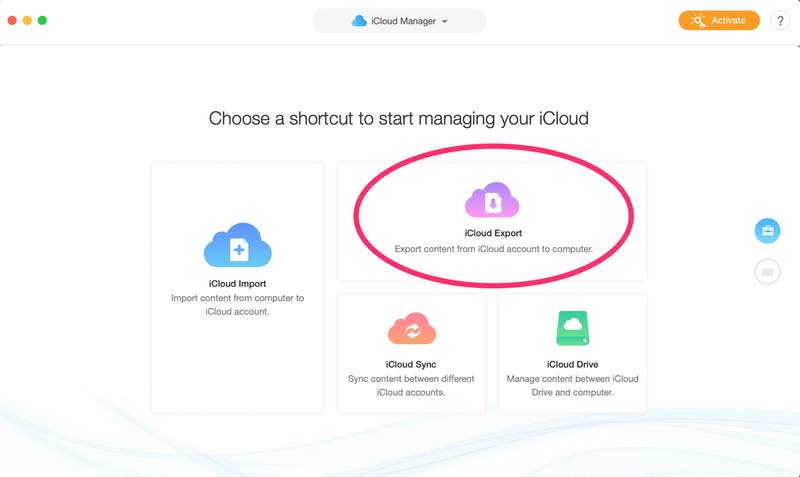This screenshot has width=800, height=477.
Task: Click the Activate button
Action: [x=719, y=20]
